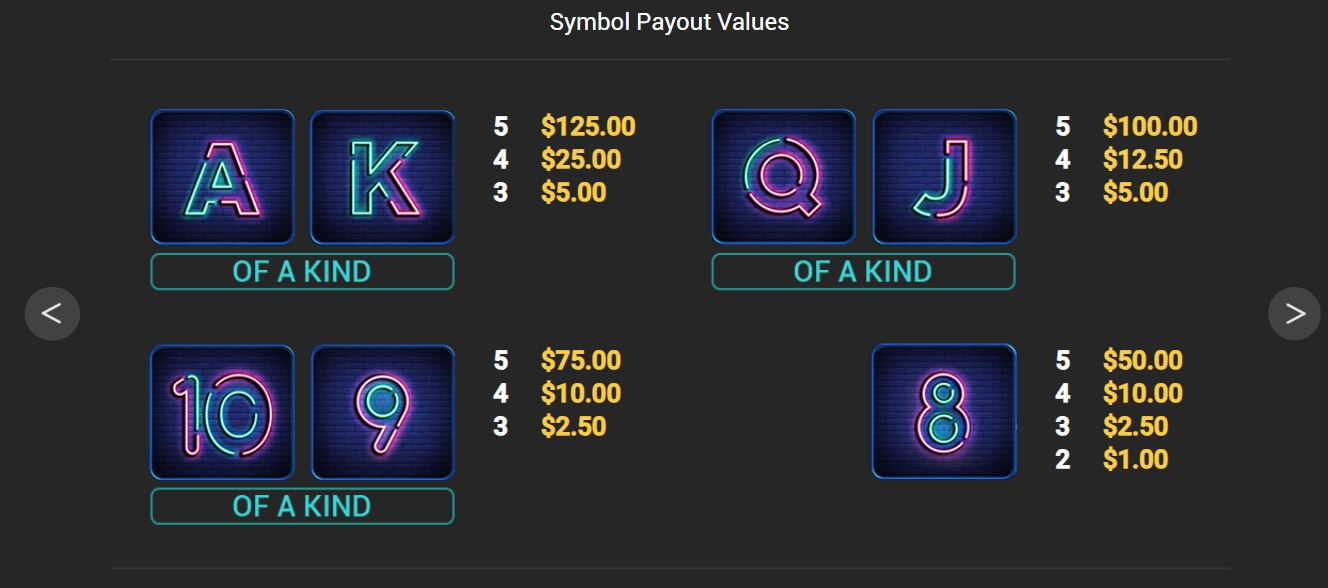Click the neon 10 symbol icon
Screen dimensions: 1328x588
pyautogui.click(x=222, y=412)
